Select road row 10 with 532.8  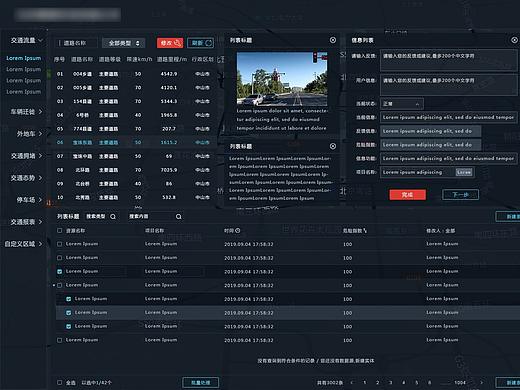click(135, 197)
